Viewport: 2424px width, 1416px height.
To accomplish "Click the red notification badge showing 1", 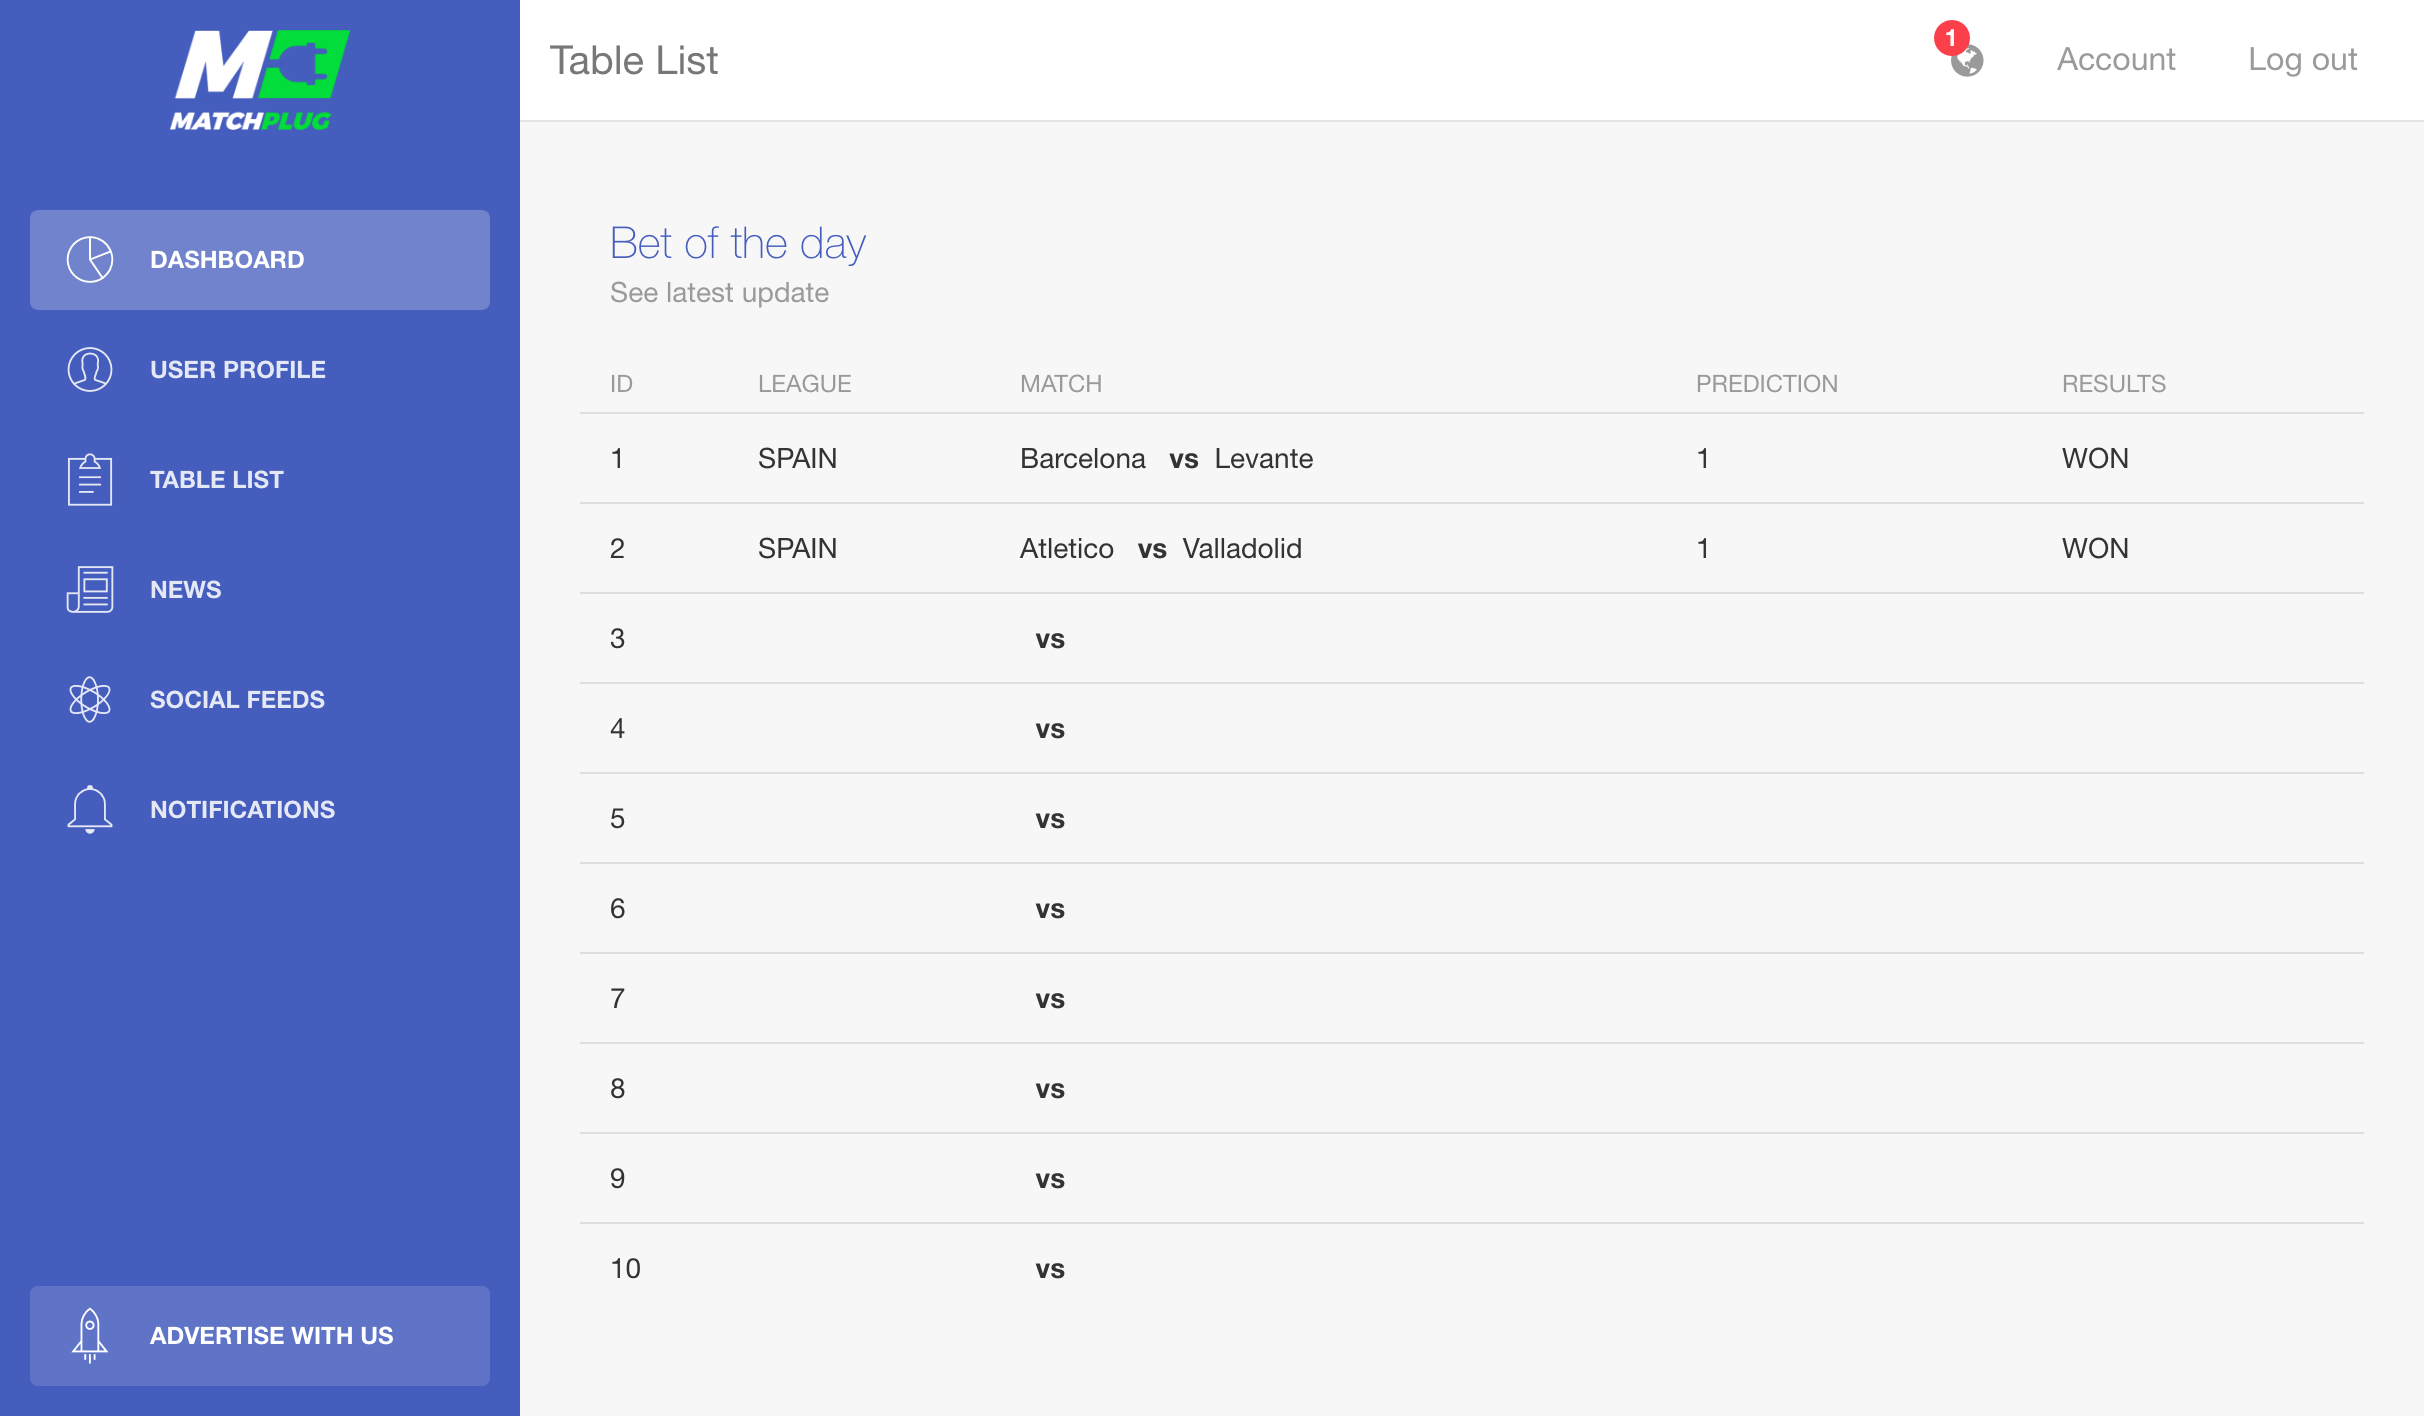I will tap(1951, 38).
